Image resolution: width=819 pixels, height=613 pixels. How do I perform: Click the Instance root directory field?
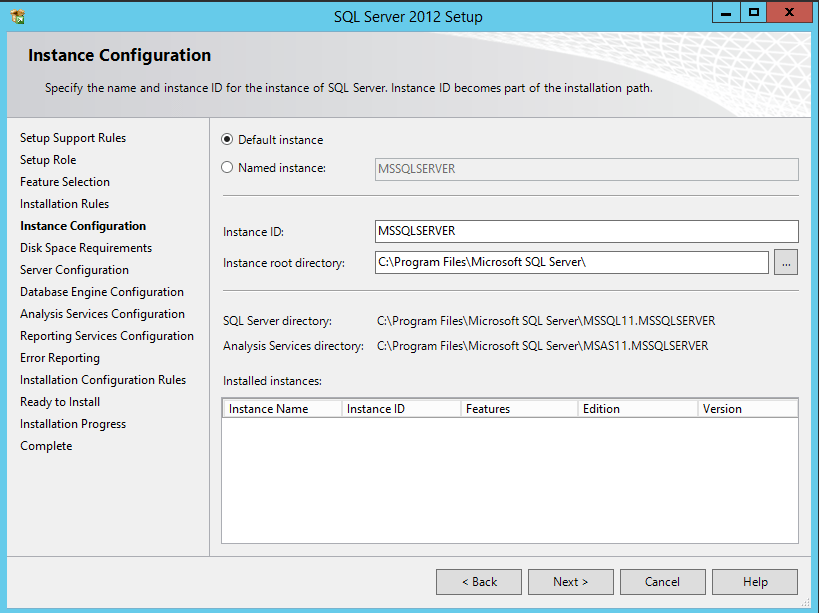[570, 263]
